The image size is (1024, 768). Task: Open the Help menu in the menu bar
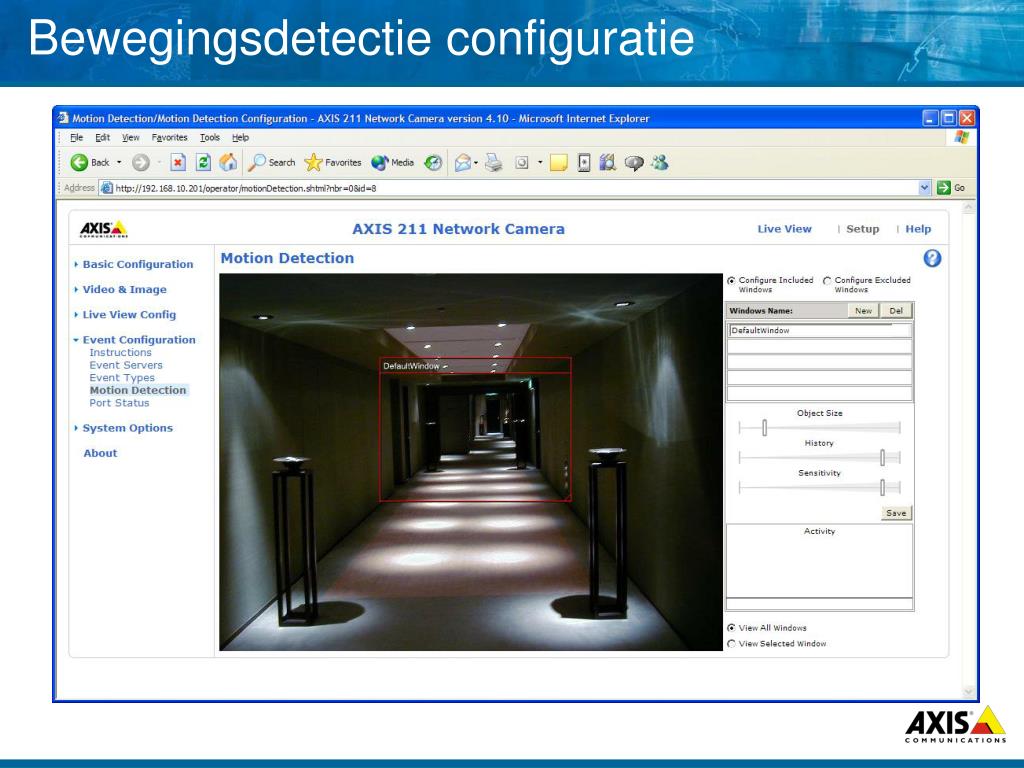click(240, 138)
